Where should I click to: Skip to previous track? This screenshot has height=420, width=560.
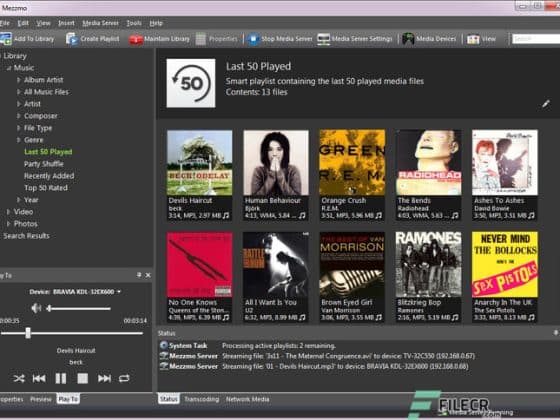pos(39,378)
